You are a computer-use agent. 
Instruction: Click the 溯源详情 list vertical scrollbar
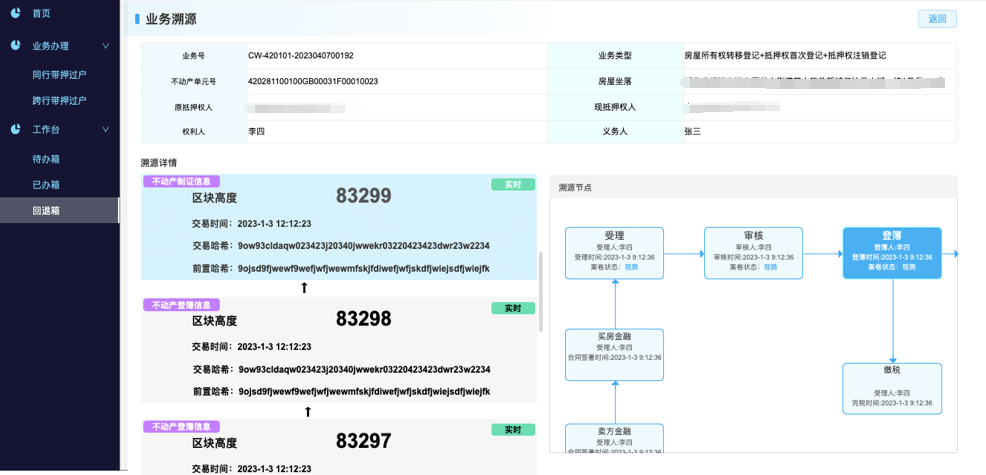coord(541,290)
